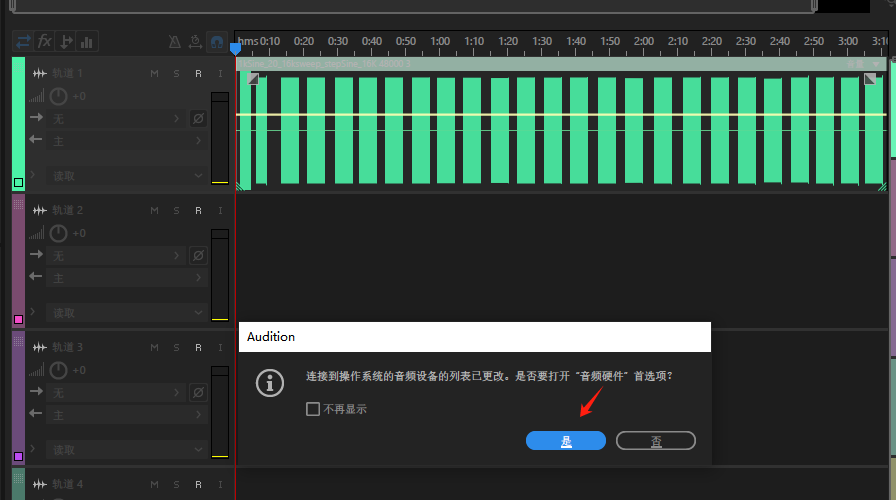Arm 轨道 2 for record
The height and width of the screenshot is (500, 896).
point(198,211)
